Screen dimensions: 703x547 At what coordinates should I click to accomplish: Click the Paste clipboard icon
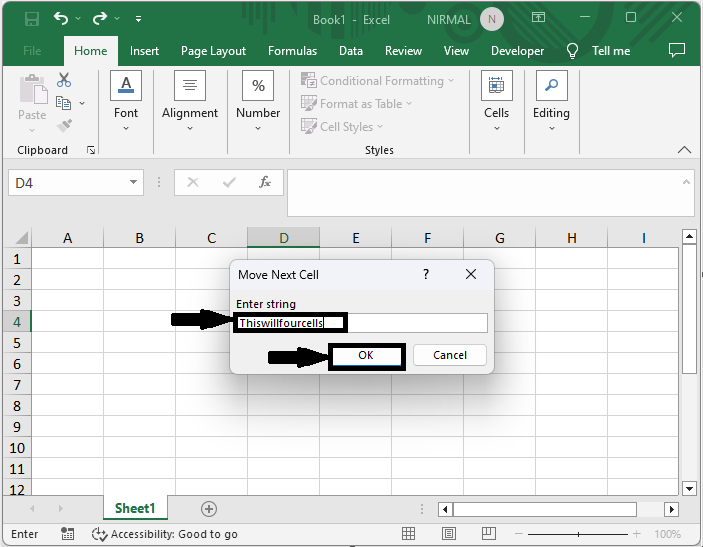(32, 89)
